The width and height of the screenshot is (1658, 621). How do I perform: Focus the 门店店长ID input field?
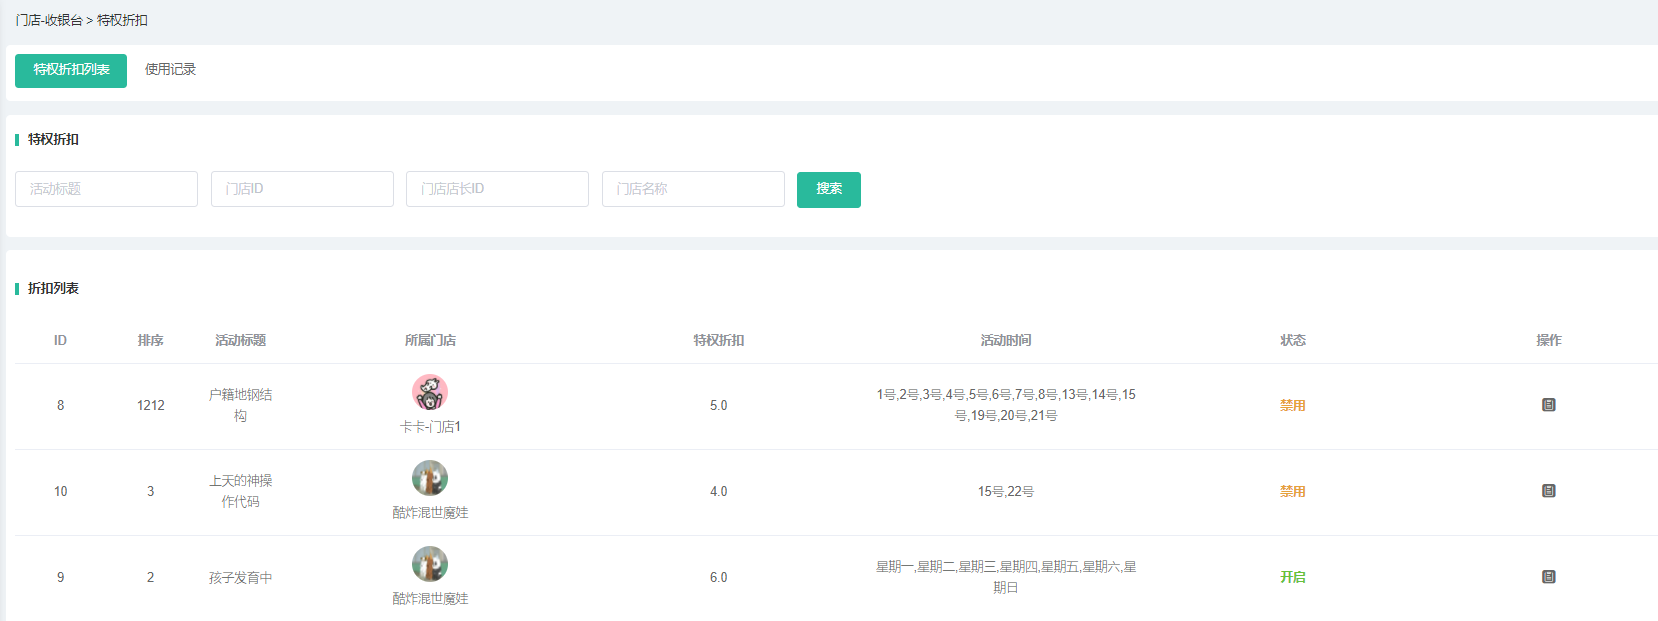pyautogui.click(x=497, y=189)
